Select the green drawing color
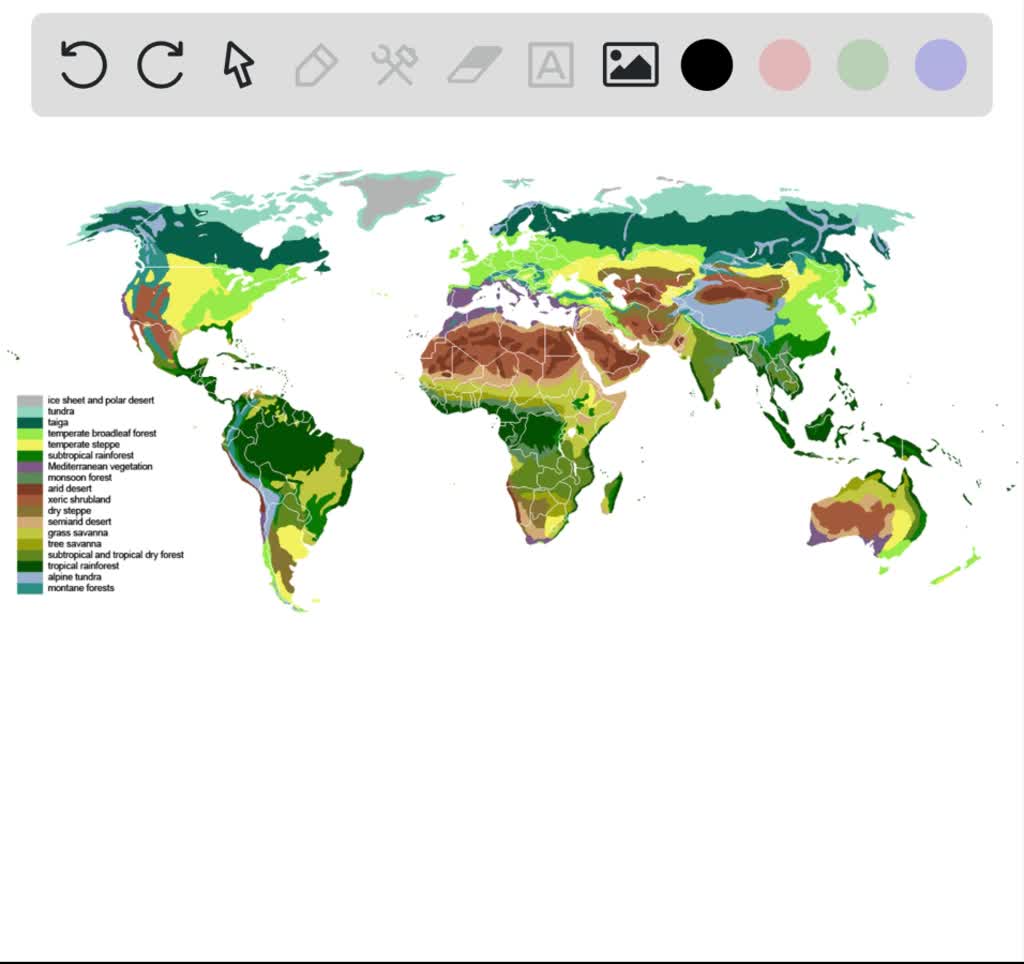 862,62
